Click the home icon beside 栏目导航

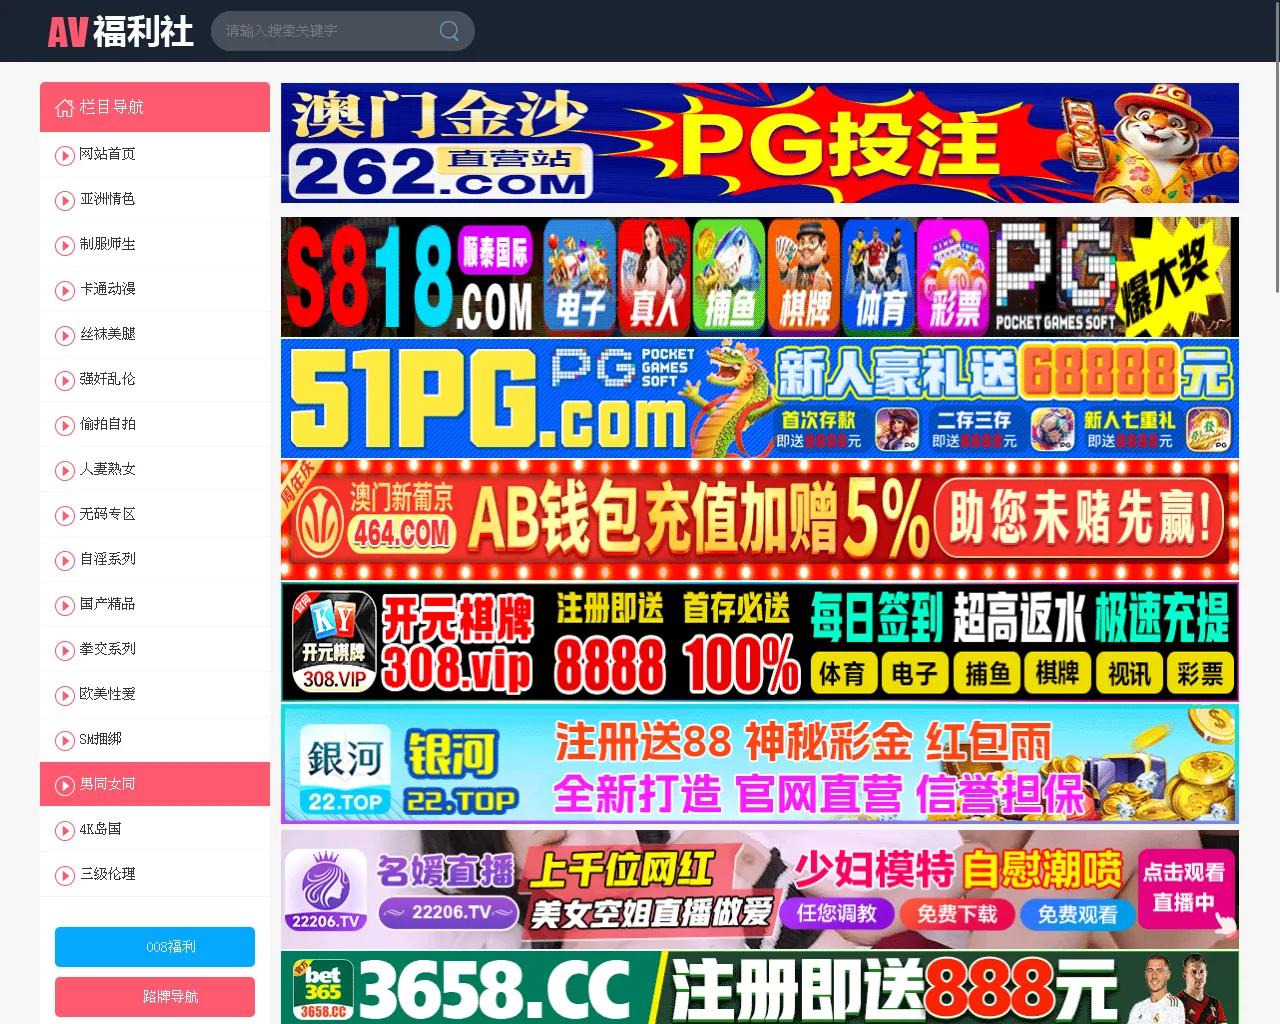point(65,107)
